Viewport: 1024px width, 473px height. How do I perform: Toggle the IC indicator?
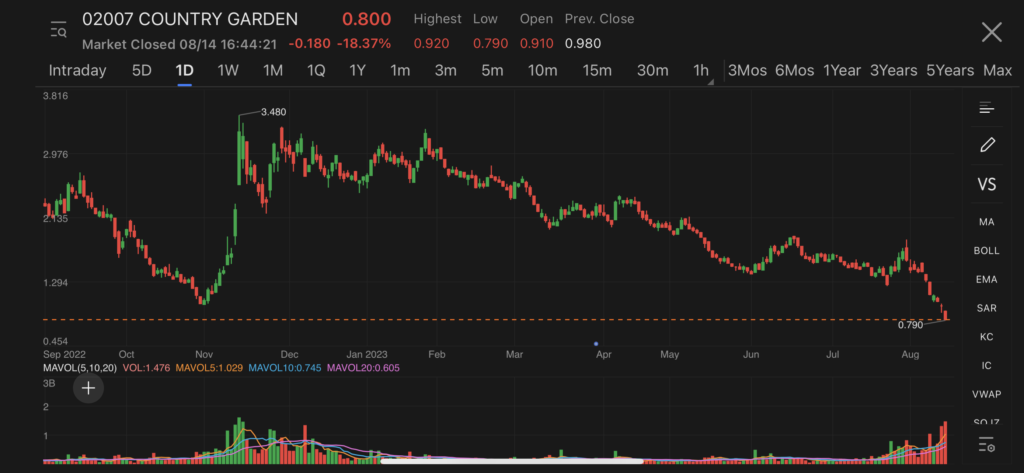pos(986,366)
